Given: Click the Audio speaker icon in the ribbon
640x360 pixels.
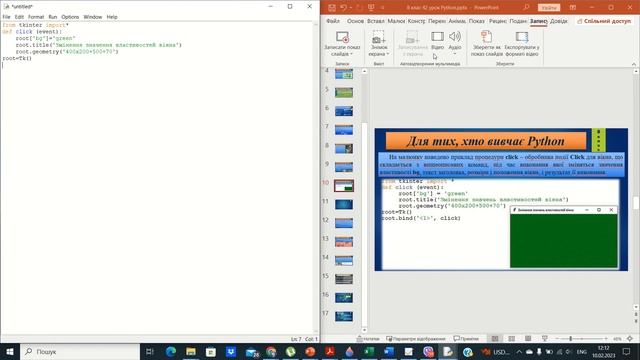Looking at the screenshot, I should [x=455, y=37].
